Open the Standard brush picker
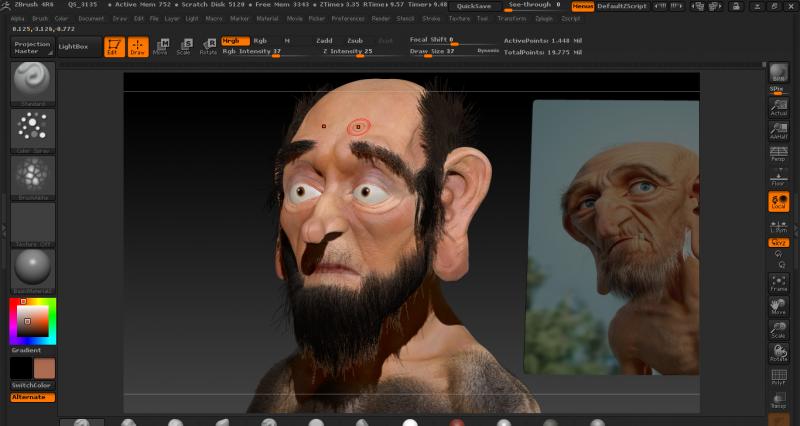The height and width of the screenshot is (426, 800). pos(33,84)
